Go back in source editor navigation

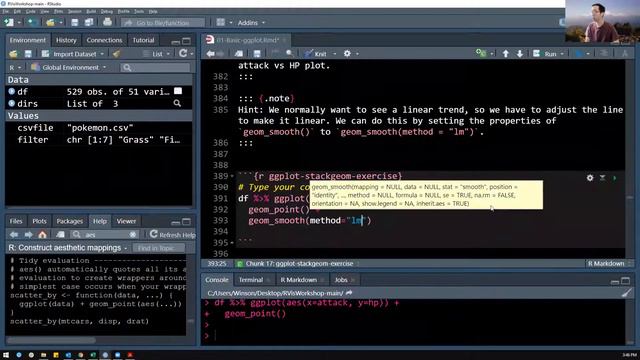[x=210, y=53]
